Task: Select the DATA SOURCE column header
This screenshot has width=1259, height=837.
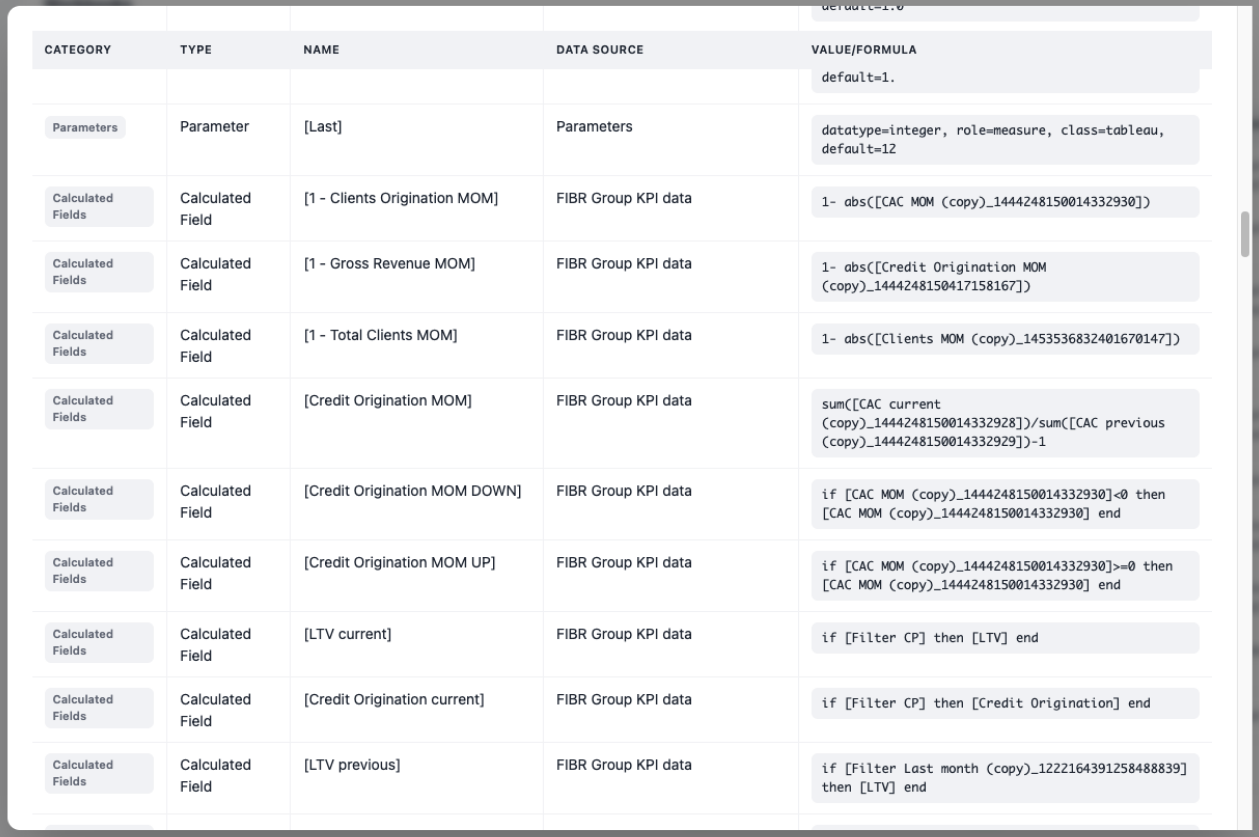Action: pyautogui.click(x=597, y=48)
